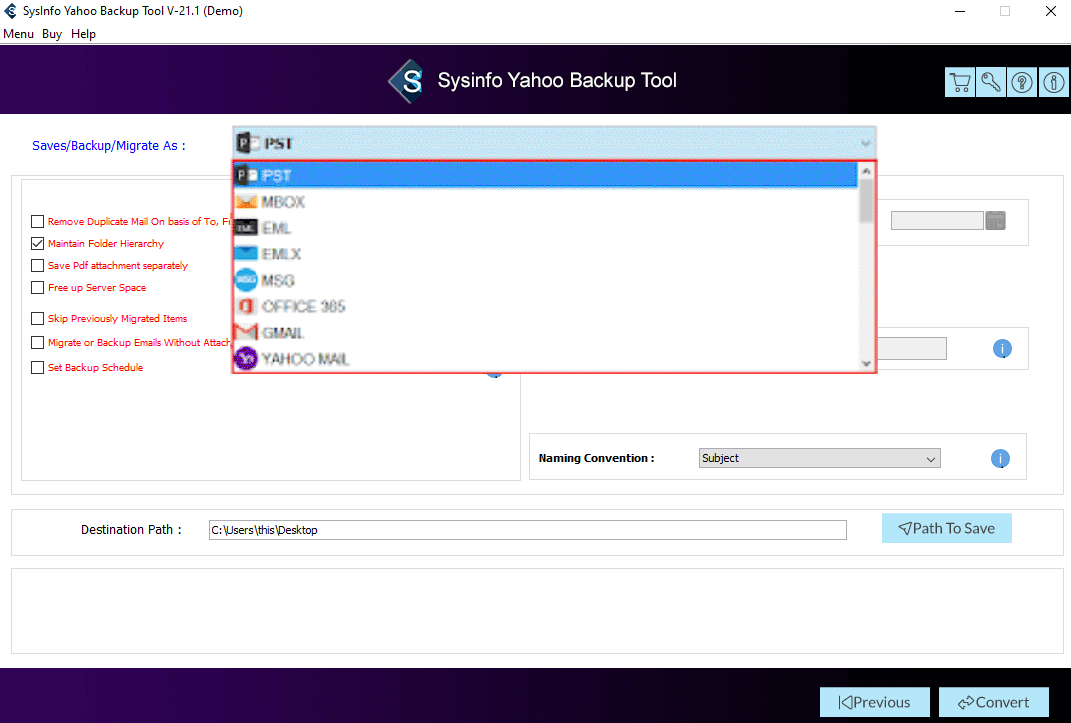This screenshot has height=723, width=1071.
Task: Select PST format in dropdown list
Action: point(545,175)
